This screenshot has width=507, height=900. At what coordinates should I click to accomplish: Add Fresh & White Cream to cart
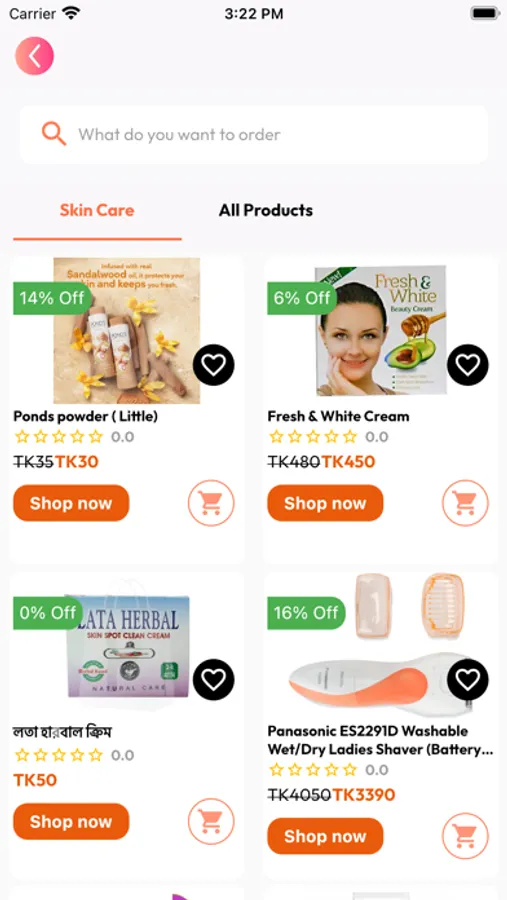tap(465, 503)
